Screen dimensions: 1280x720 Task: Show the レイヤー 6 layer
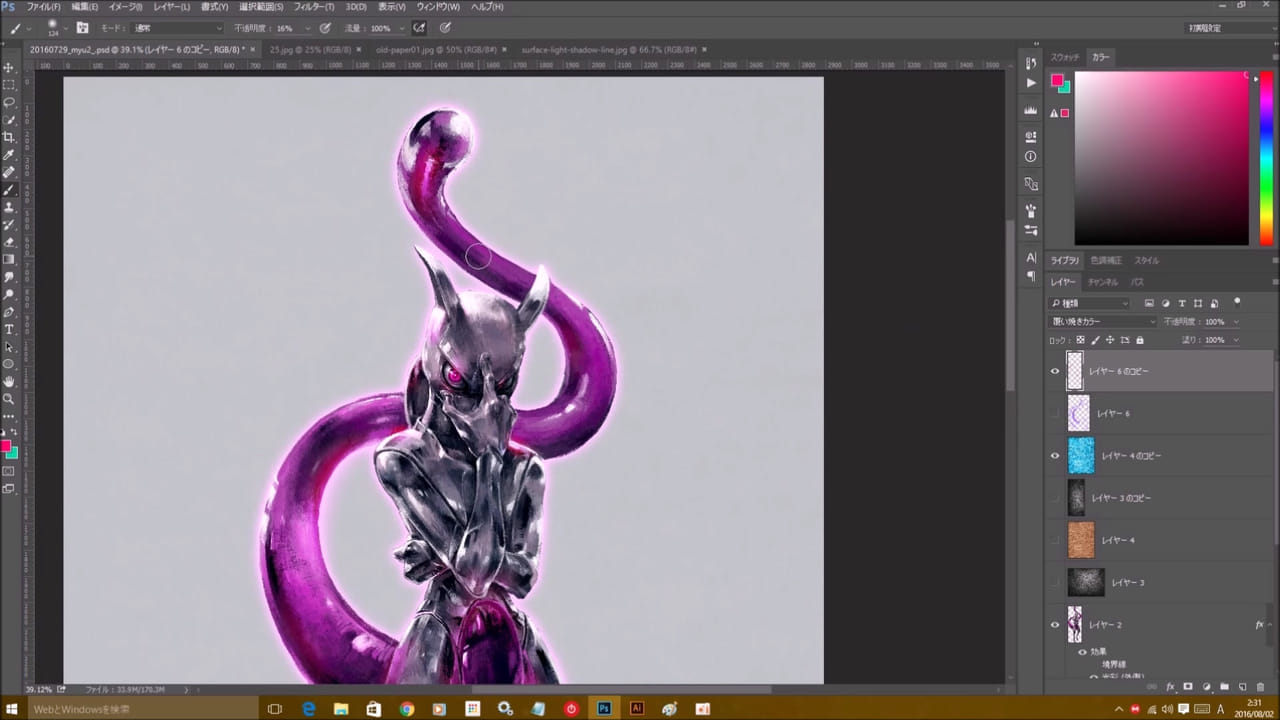coord(1054,413)
